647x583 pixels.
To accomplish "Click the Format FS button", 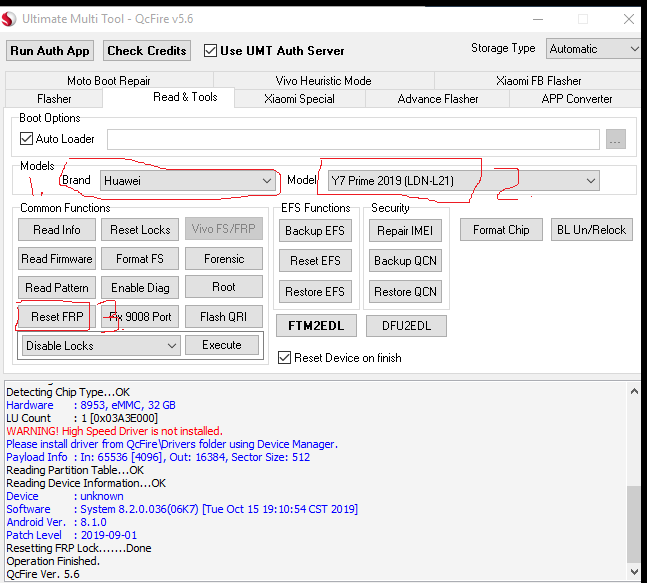I will click(x=140, y=259).
